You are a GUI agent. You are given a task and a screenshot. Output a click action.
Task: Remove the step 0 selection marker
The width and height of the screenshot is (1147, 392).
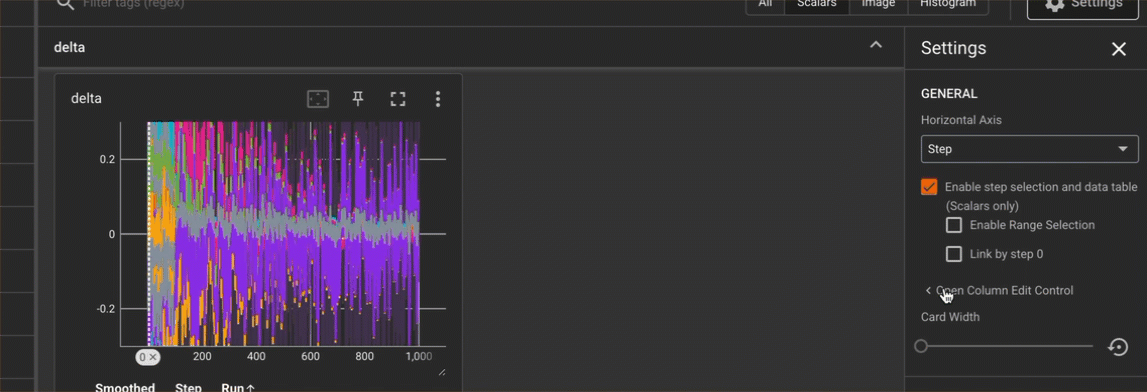coord(154,357)
